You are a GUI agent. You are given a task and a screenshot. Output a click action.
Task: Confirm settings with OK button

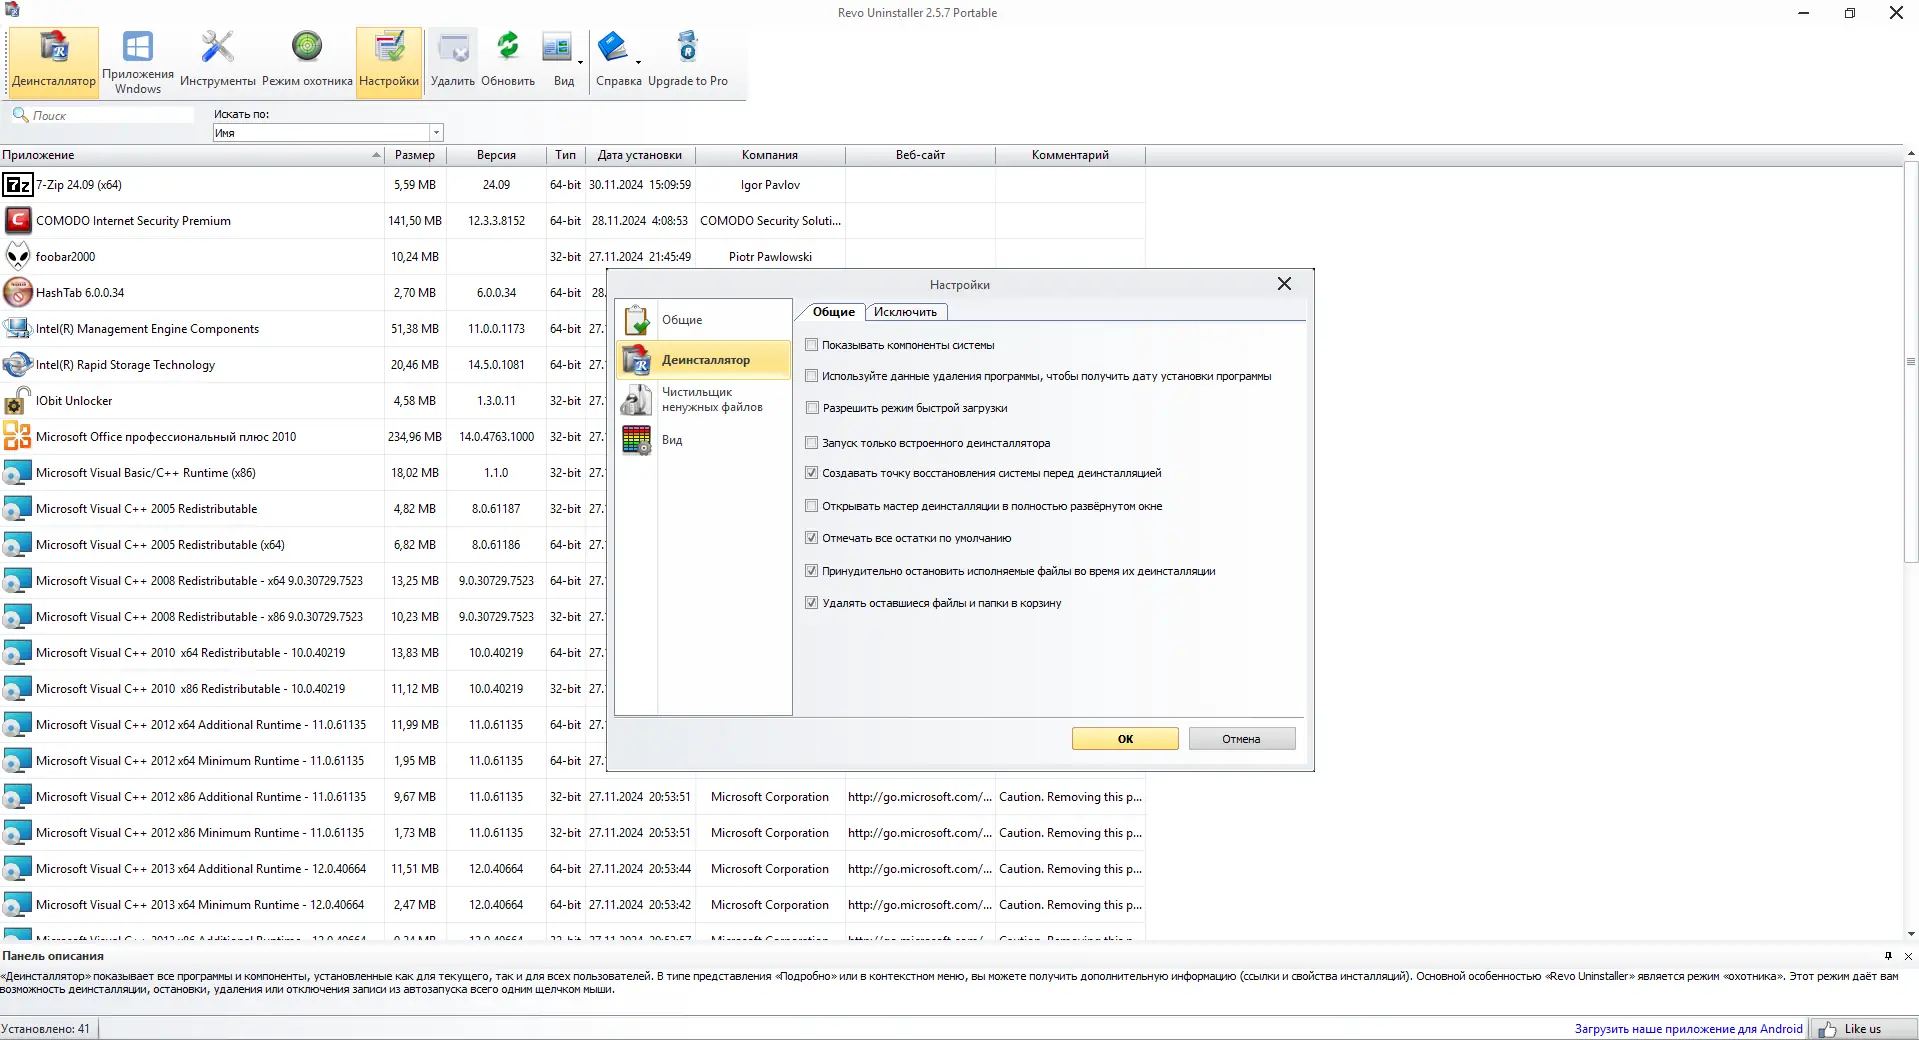point(1125,739)
